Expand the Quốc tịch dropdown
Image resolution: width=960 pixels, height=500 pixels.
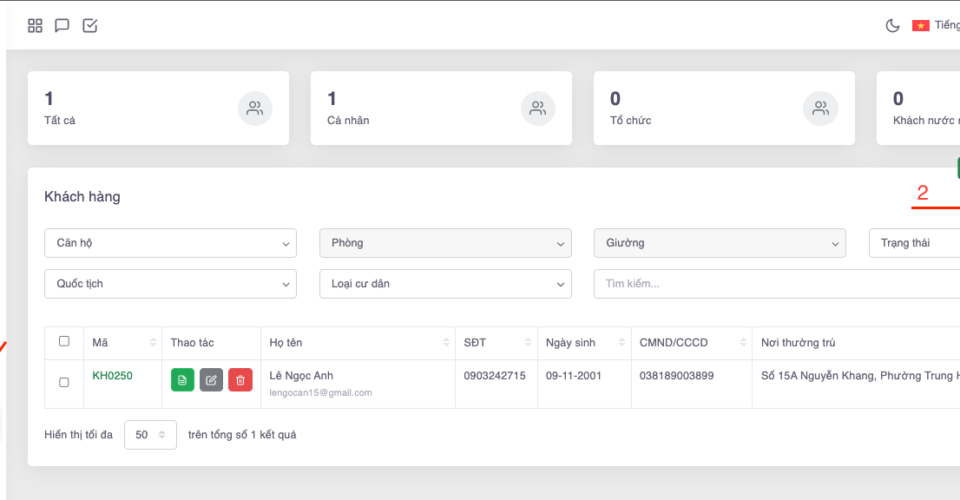170,284
